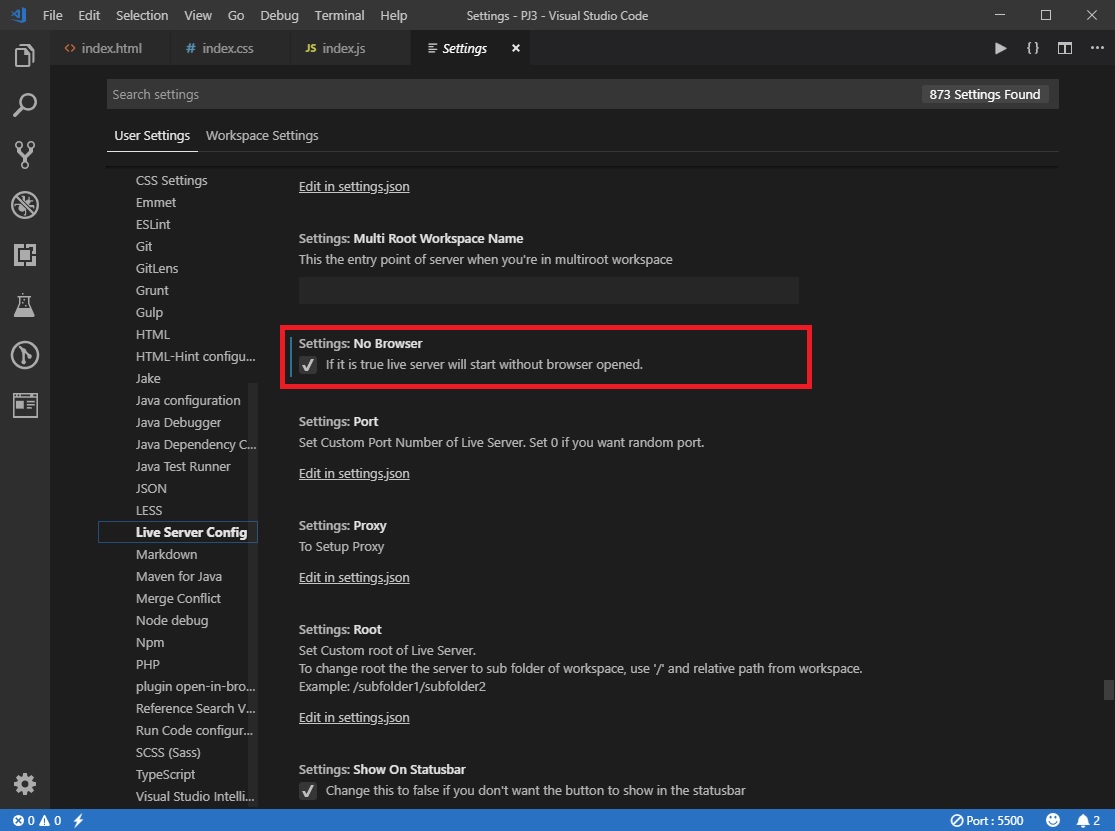
Task: Switch to the Workspace Settings tab
Action: point(262,136)
